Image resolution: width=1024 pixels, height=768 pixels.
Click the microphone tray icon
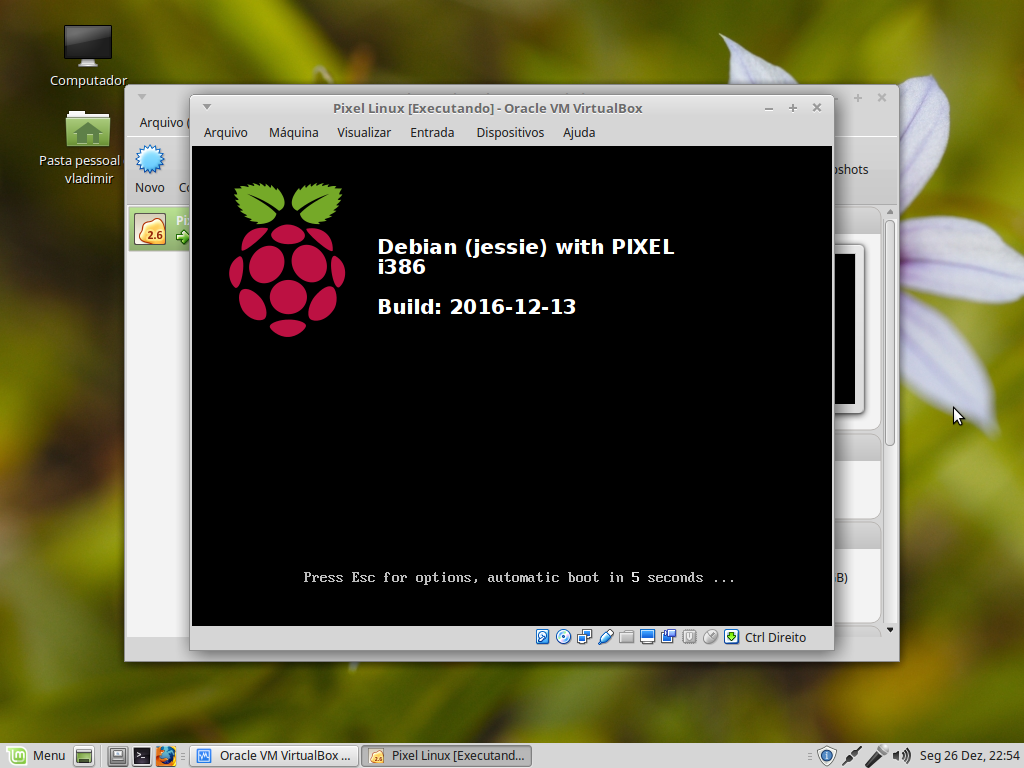(x=876, y=756)
